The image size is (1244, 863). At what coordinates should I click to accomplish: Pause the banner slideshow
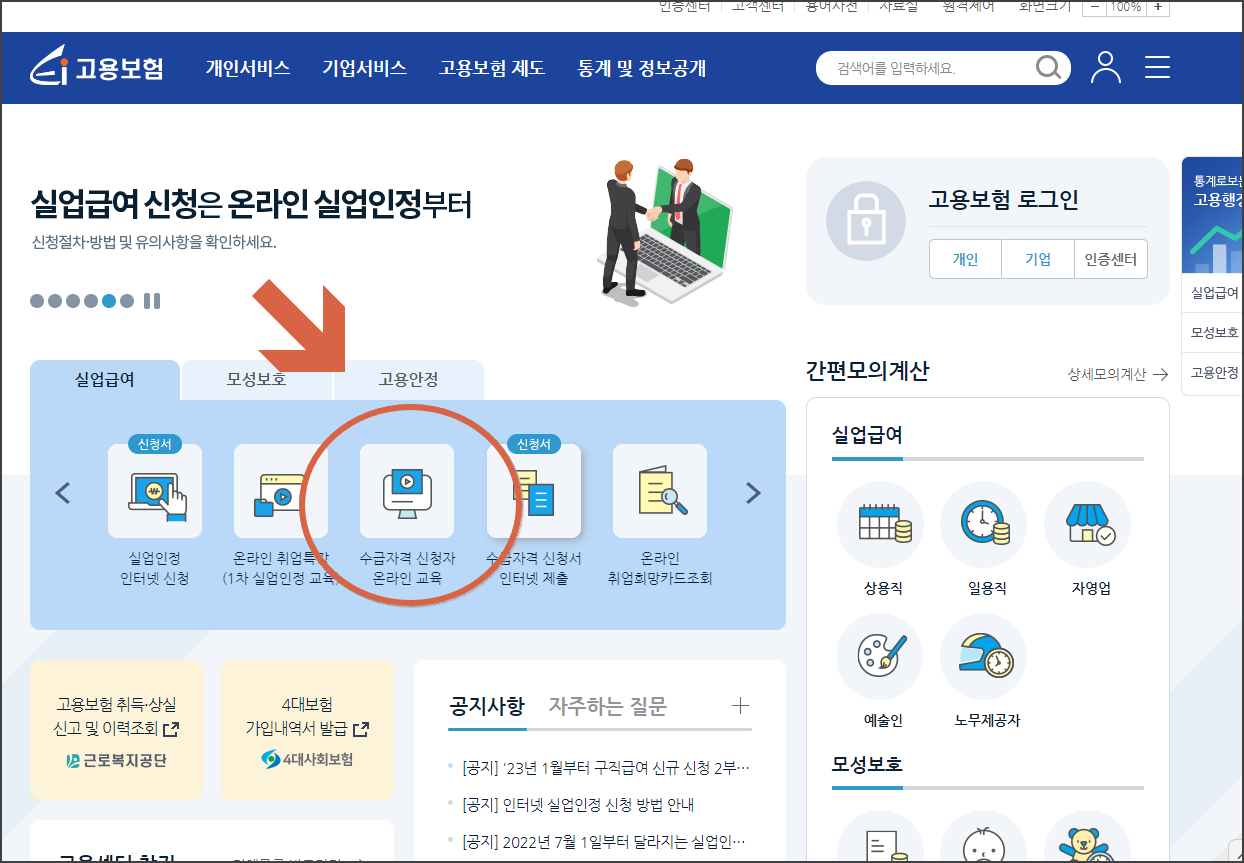(152, 301)
